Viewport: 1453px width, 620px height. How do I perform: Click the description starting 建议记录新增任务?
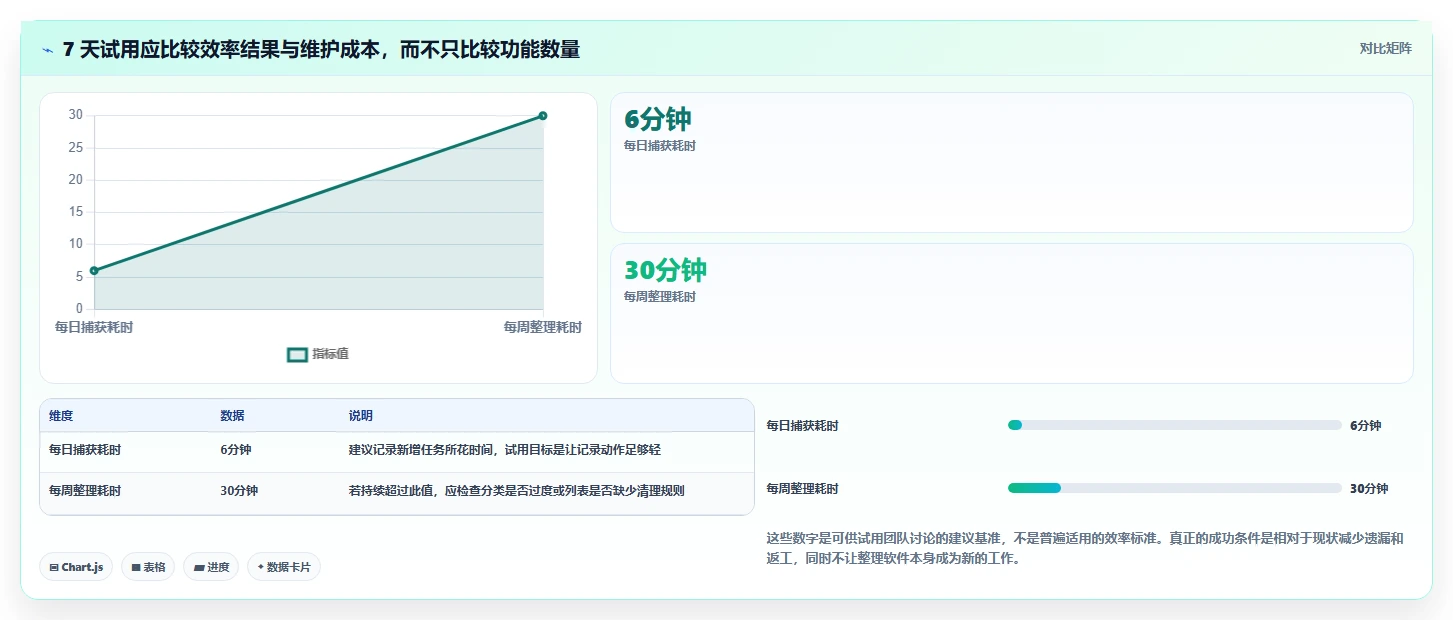pos(504,450)
